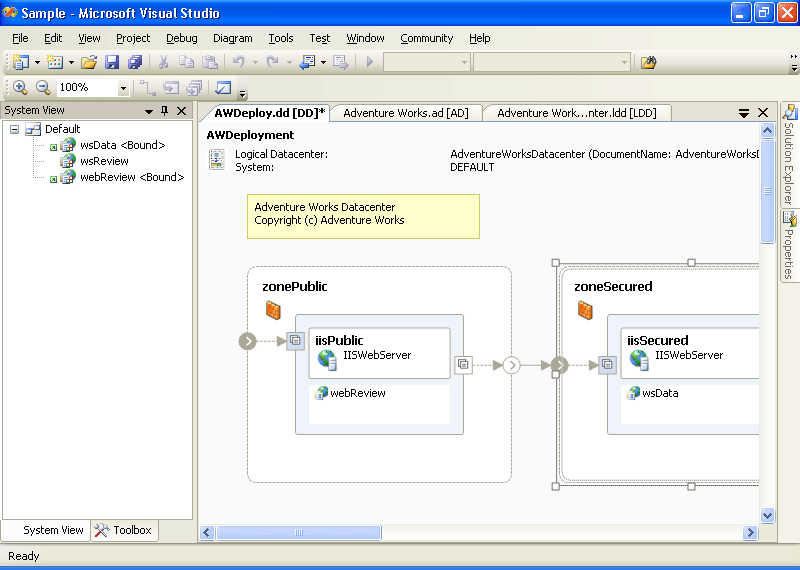Click the Save floppy disk icon

(x=112, y=62)
